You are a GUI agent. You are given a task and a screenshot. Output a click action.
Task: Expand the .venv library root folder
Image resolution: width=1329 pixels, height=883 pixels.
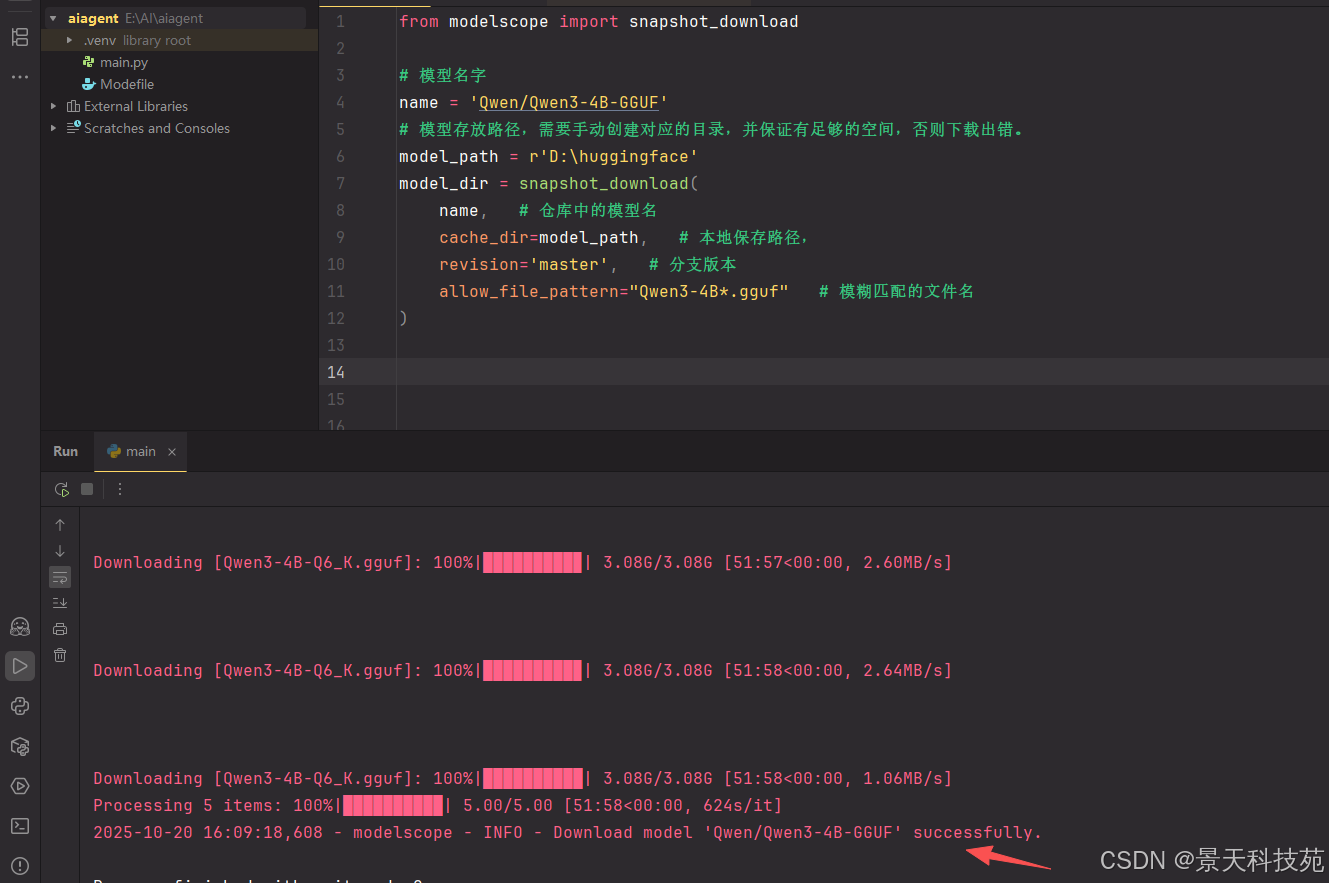[69, 40]
